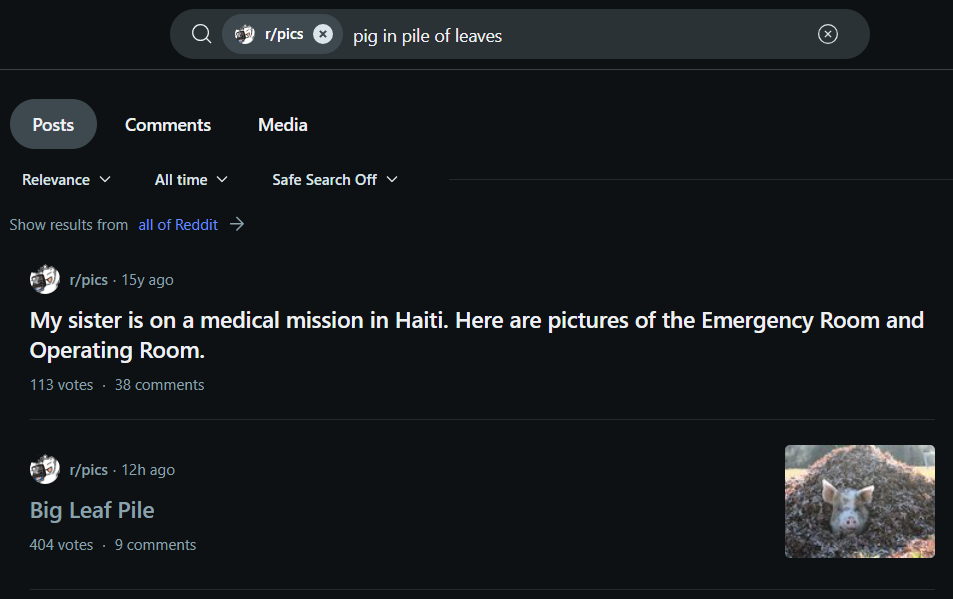
Task: Open r/pics avatar on Big Leaf Pile post
Action: click(x=45, y=470)
